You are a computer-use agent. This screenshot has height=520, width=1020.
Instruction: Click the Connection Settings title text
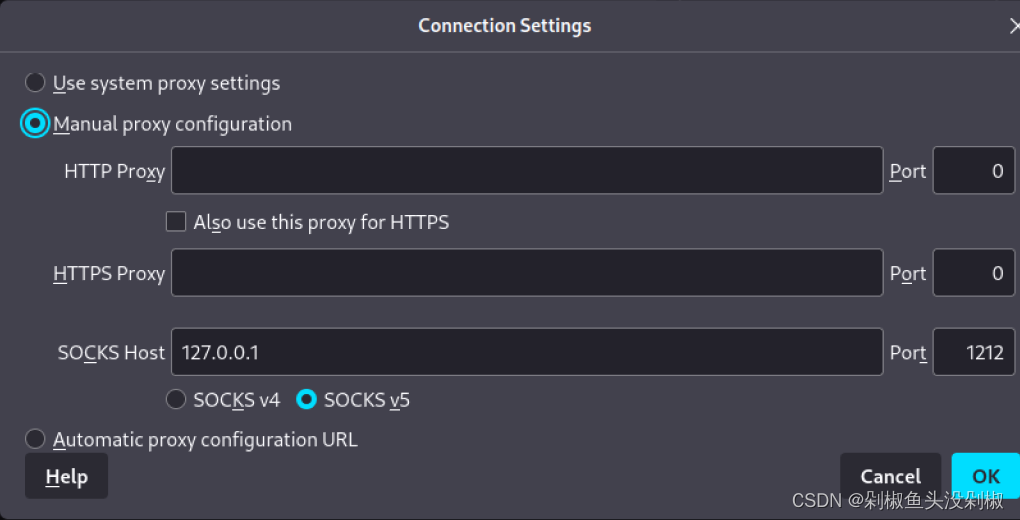(x=505, y=26)
